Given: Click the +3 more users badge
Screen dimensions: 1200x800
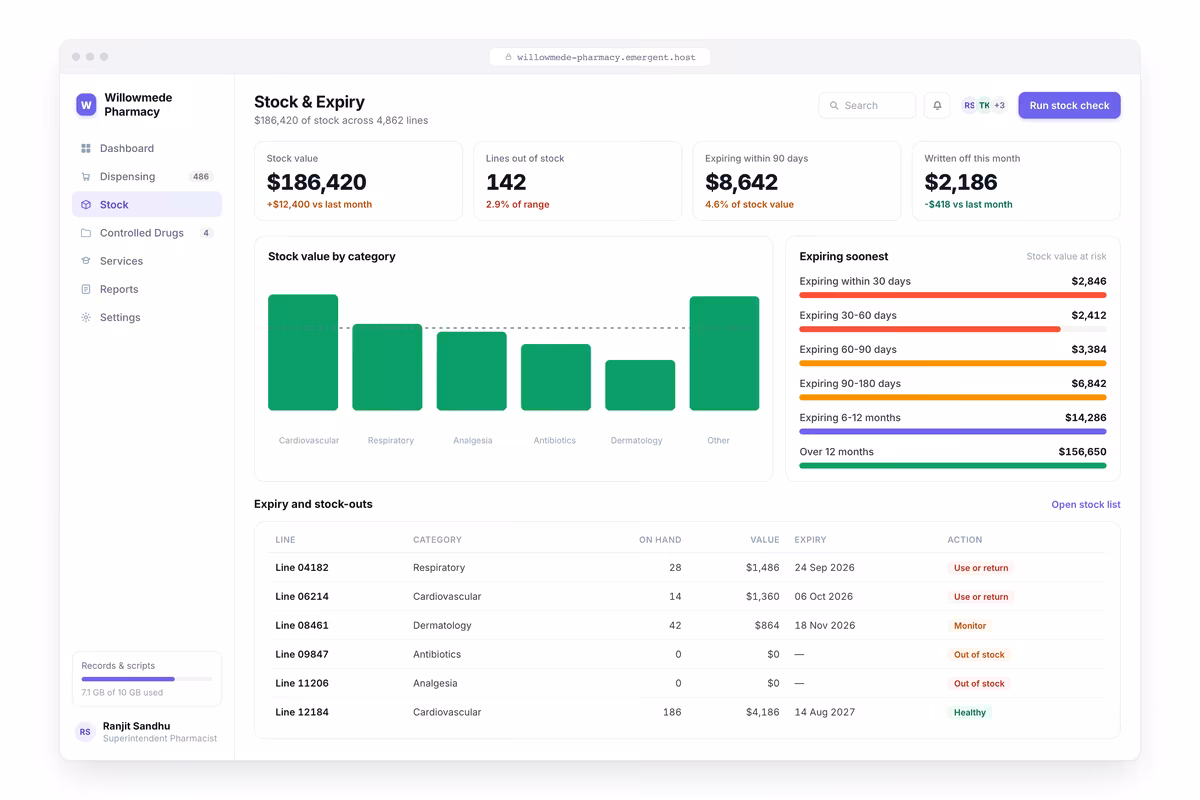Looking at the screenshot, I should (x=999, y=105).
